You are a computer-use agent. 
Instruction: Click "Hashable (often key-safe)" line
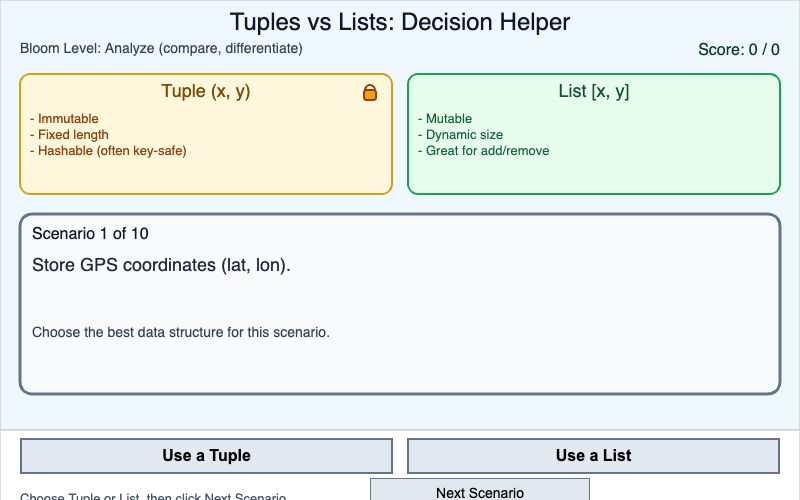click(x=112, y=151)
